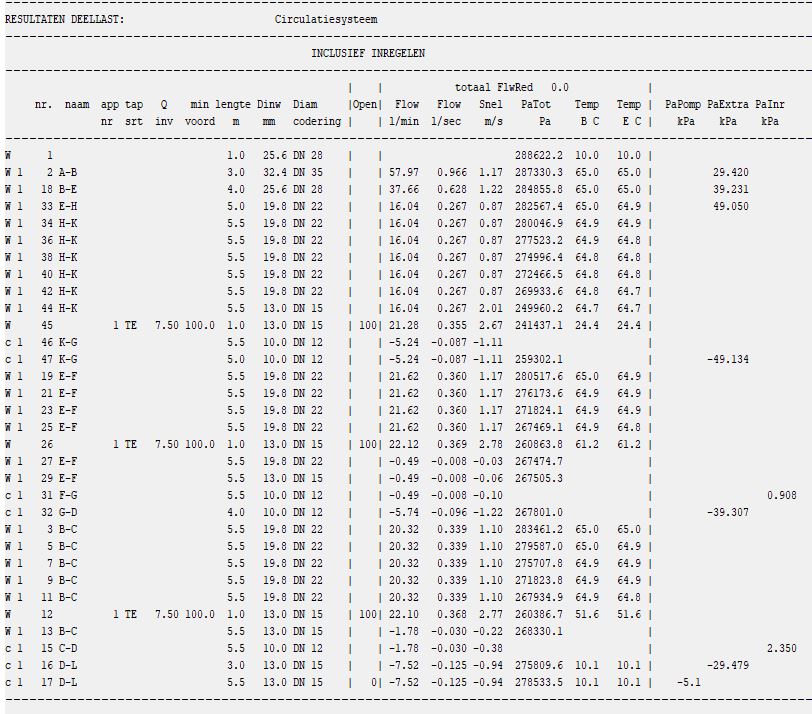Image resolution: width=812 pixels, height=714 pixels.
Task: Click the pipe name 'E-H'
Action: pyautogui.click(x=68, y=206)
